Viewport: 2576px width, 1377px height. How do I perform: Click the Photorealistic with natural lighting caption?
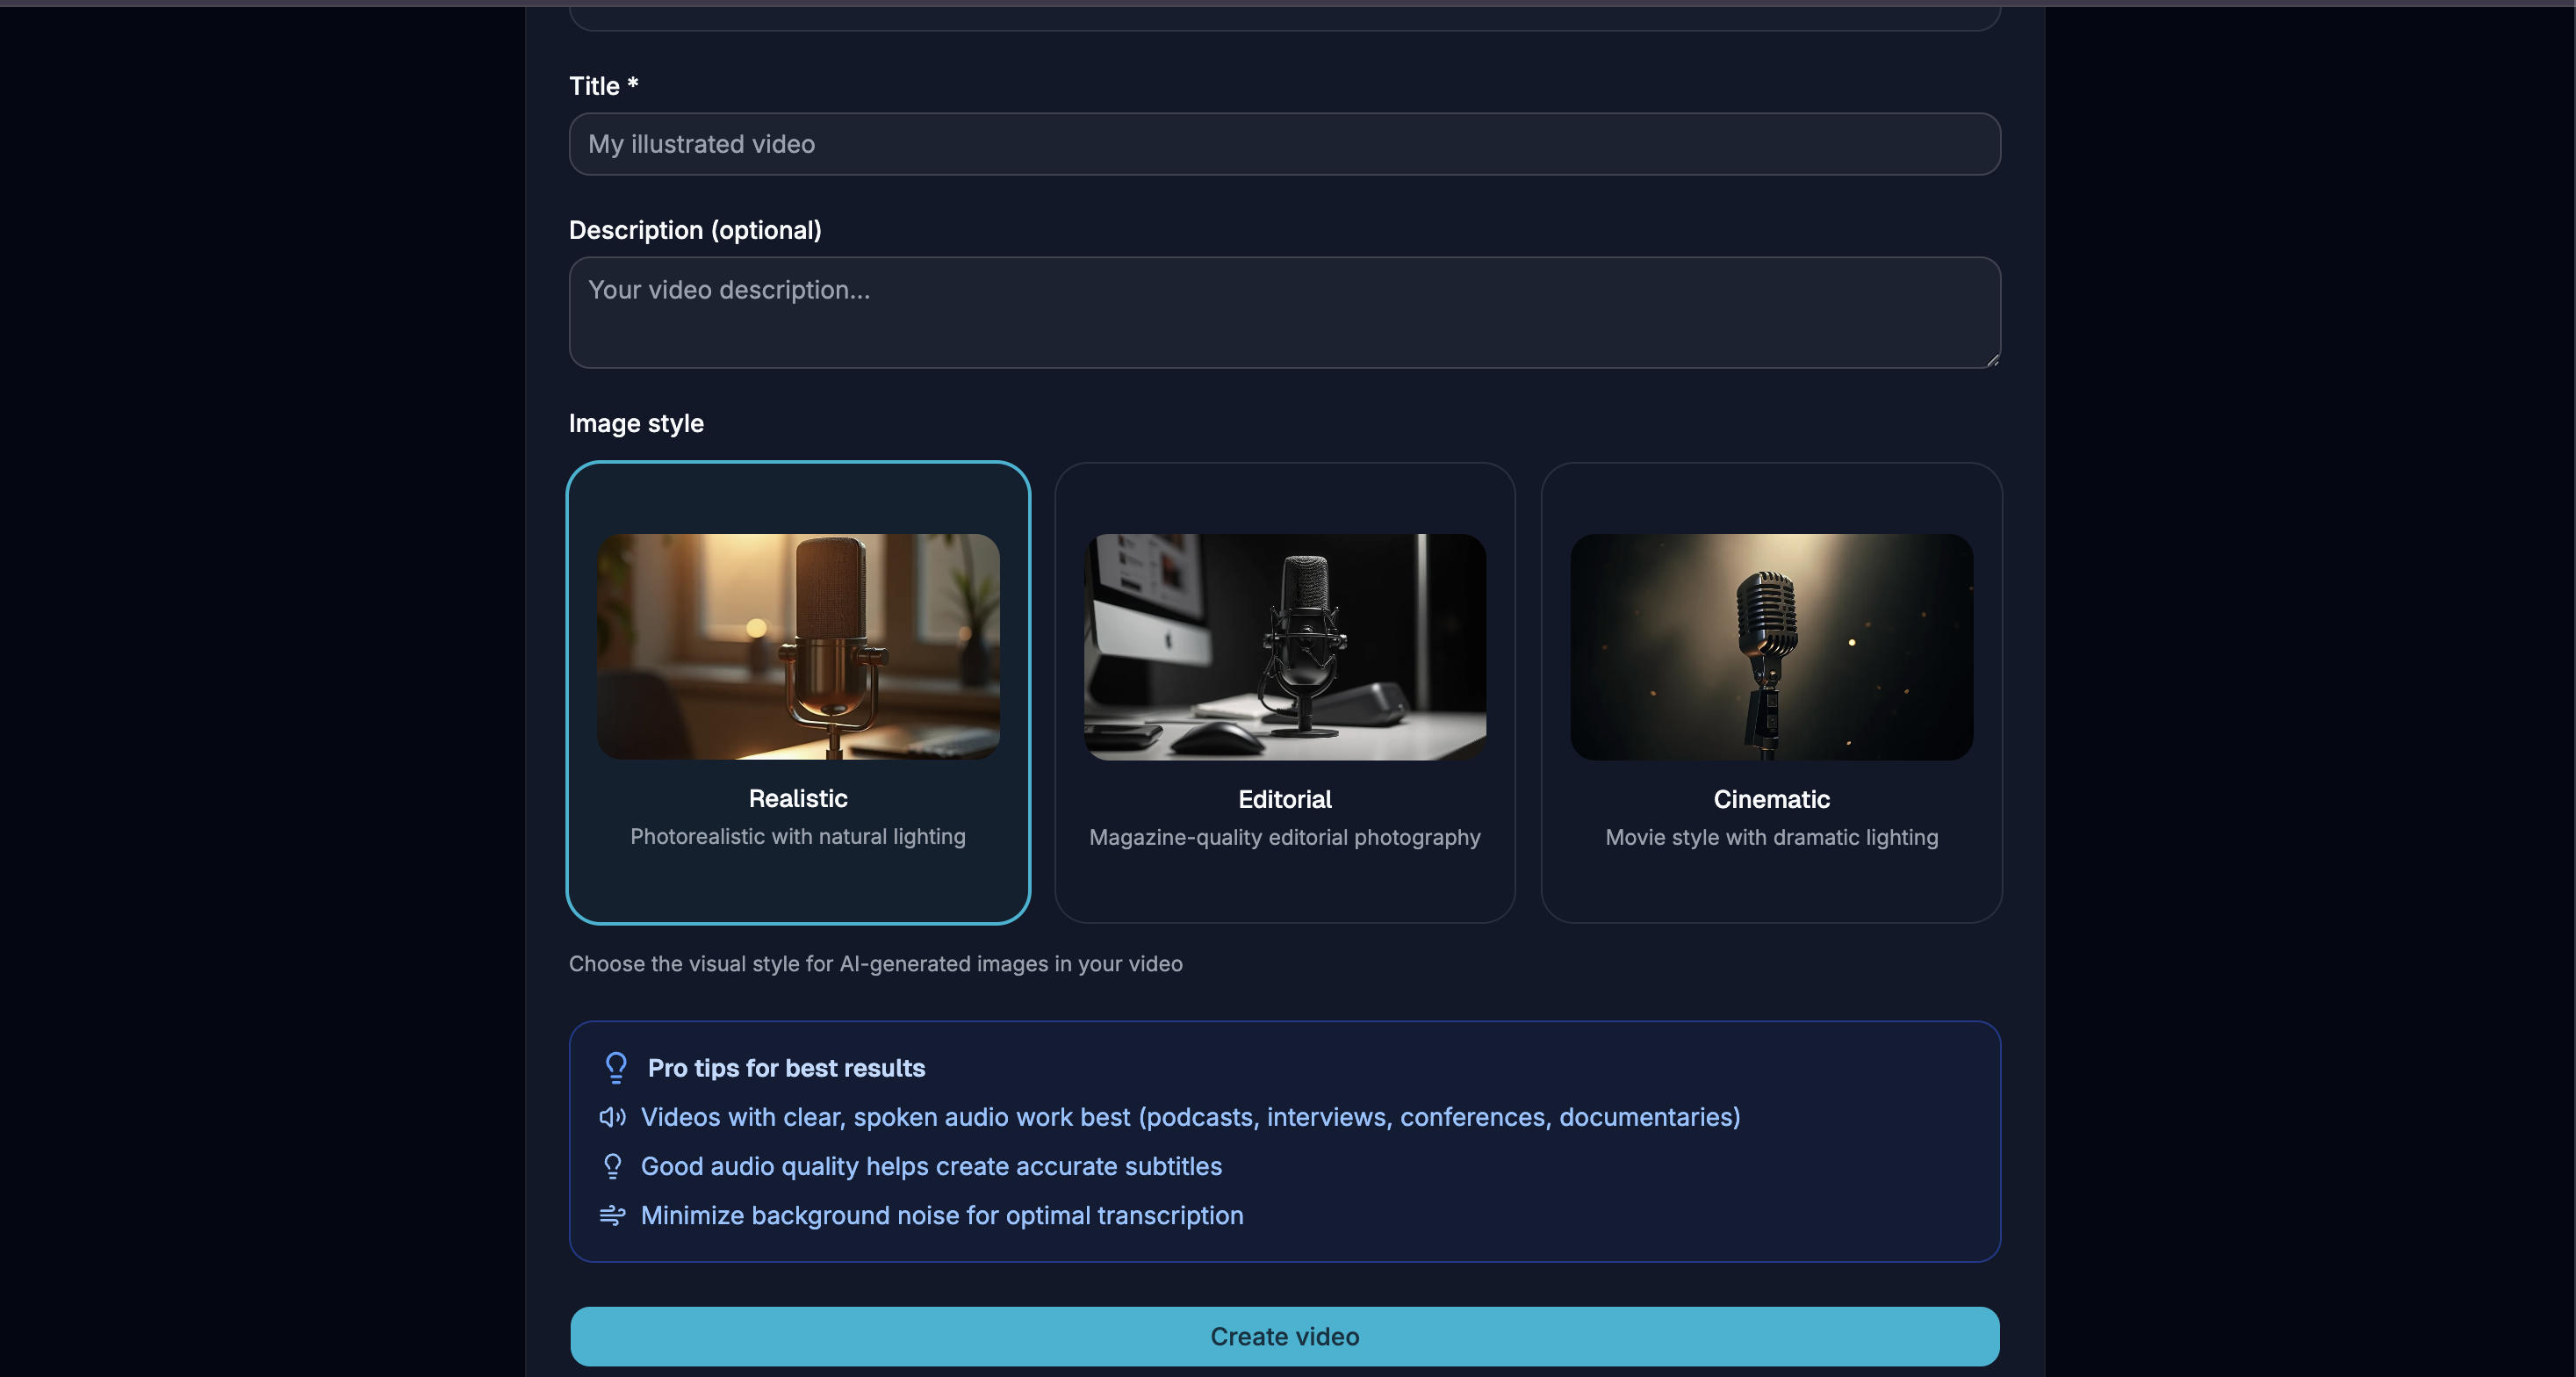pyautogui.click(x=797, y=837)
